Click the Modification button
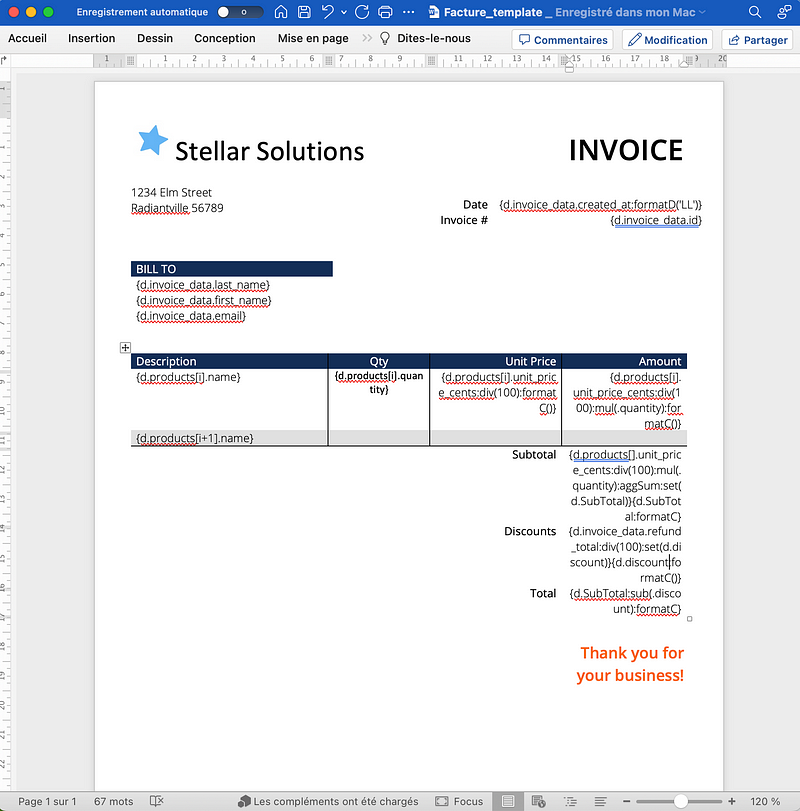The image size is (800, 811). click(x=667, y=40)
